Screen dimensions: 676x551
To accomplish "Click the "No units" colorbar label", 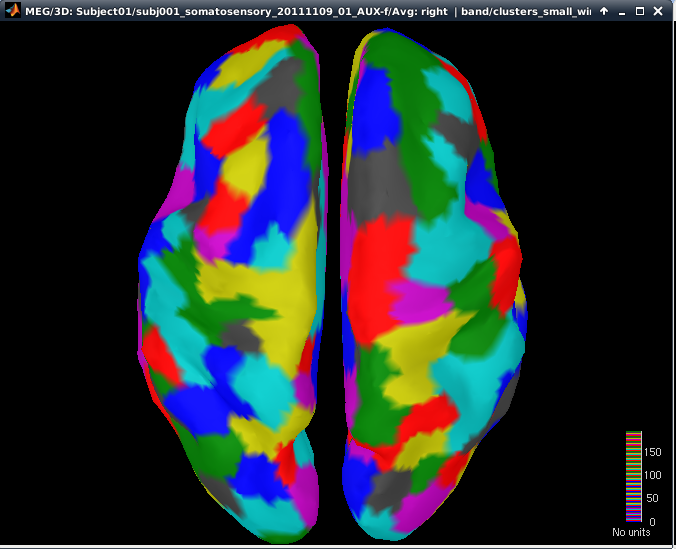I will pyautogui.click(x=631, y=532).
